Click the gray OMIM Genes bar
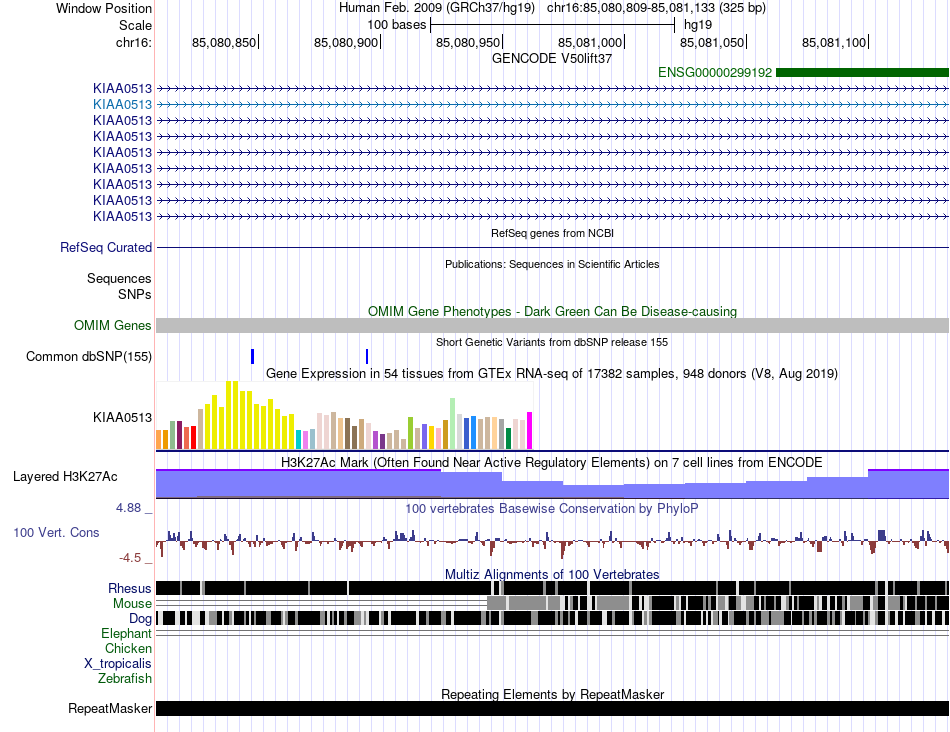Screen dimensions: 950x732 point(552,325)
